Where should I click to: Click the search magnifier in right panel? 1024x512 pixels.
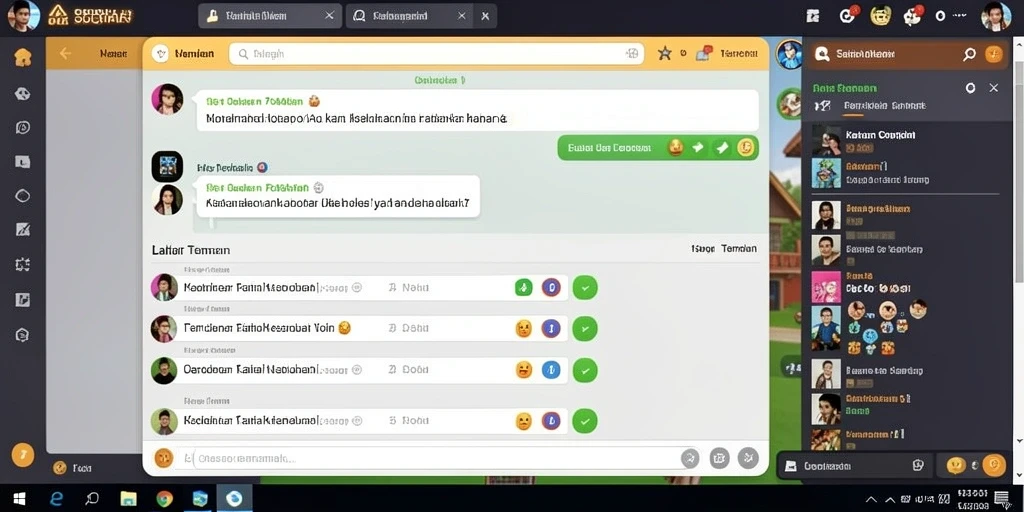coord(969,55)
